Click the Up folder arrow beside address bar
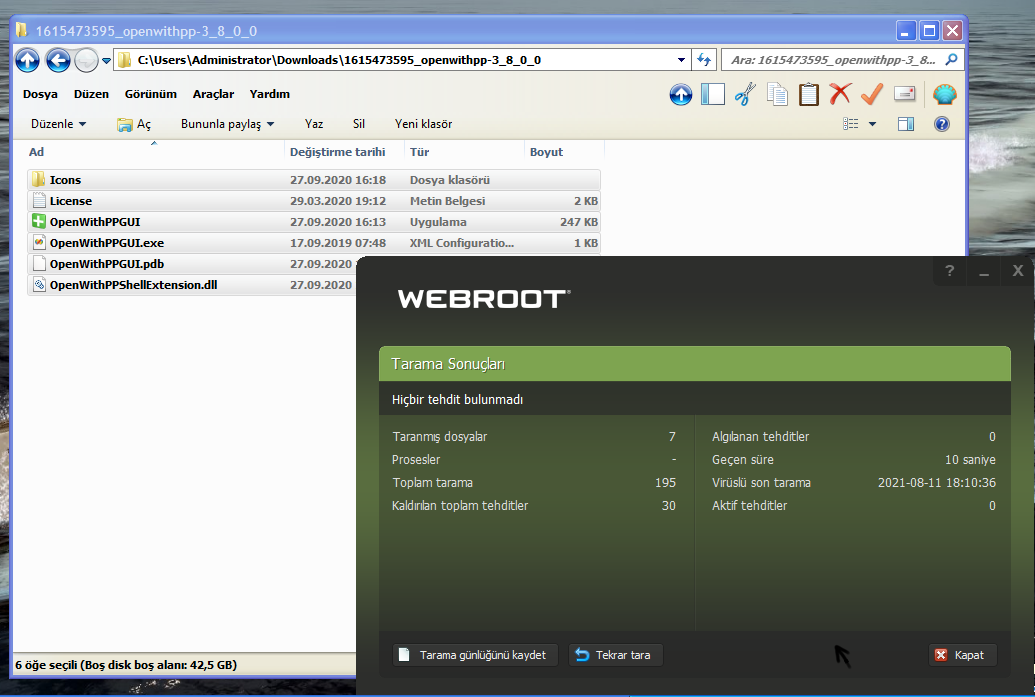 [27, 61]
